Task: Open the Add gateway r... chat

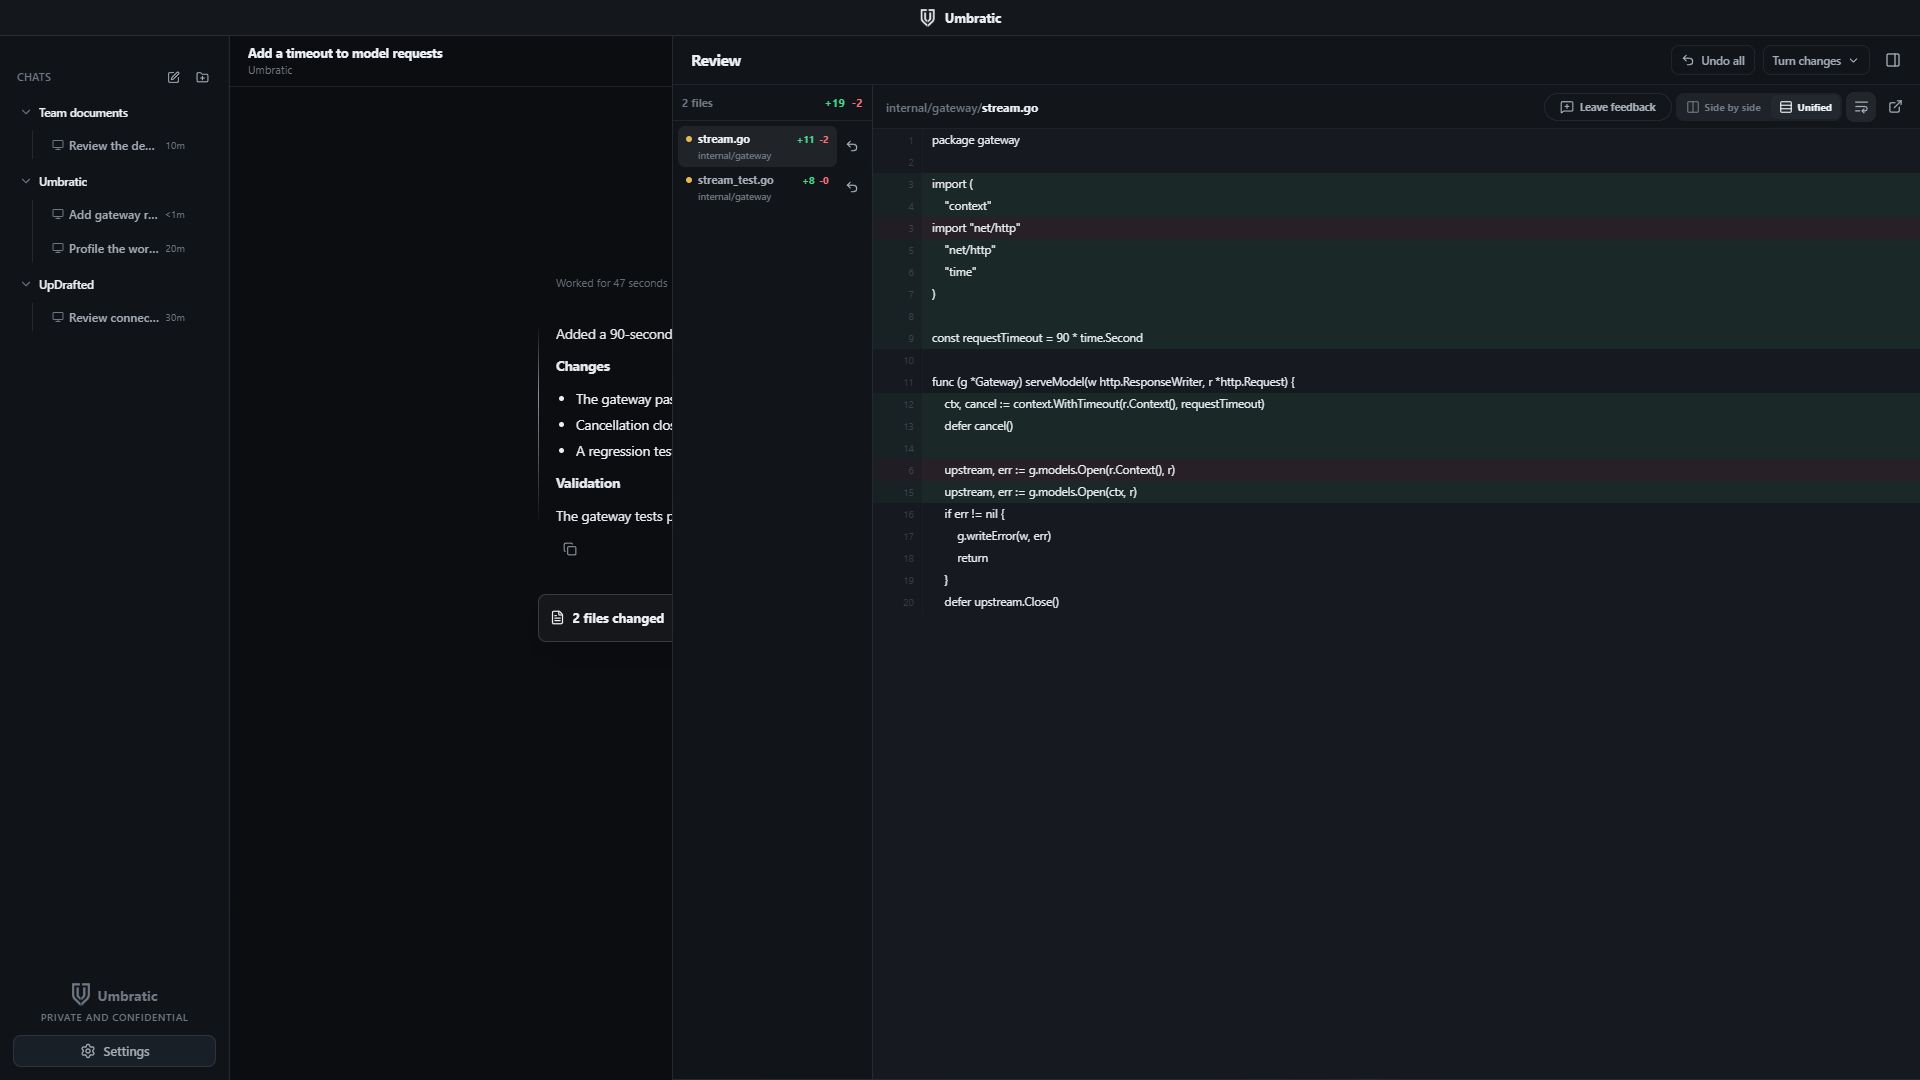Action: tap(119, 215)
